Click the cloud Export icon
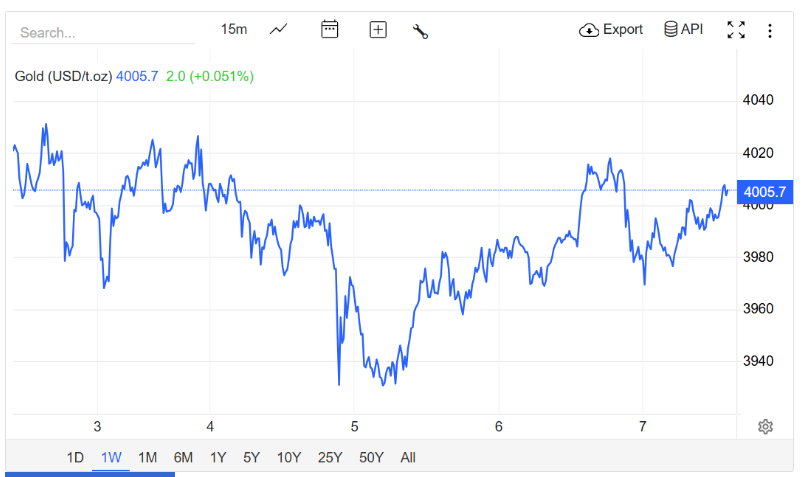The height and width of the screenshot is (477, 808). coord(589,30)
